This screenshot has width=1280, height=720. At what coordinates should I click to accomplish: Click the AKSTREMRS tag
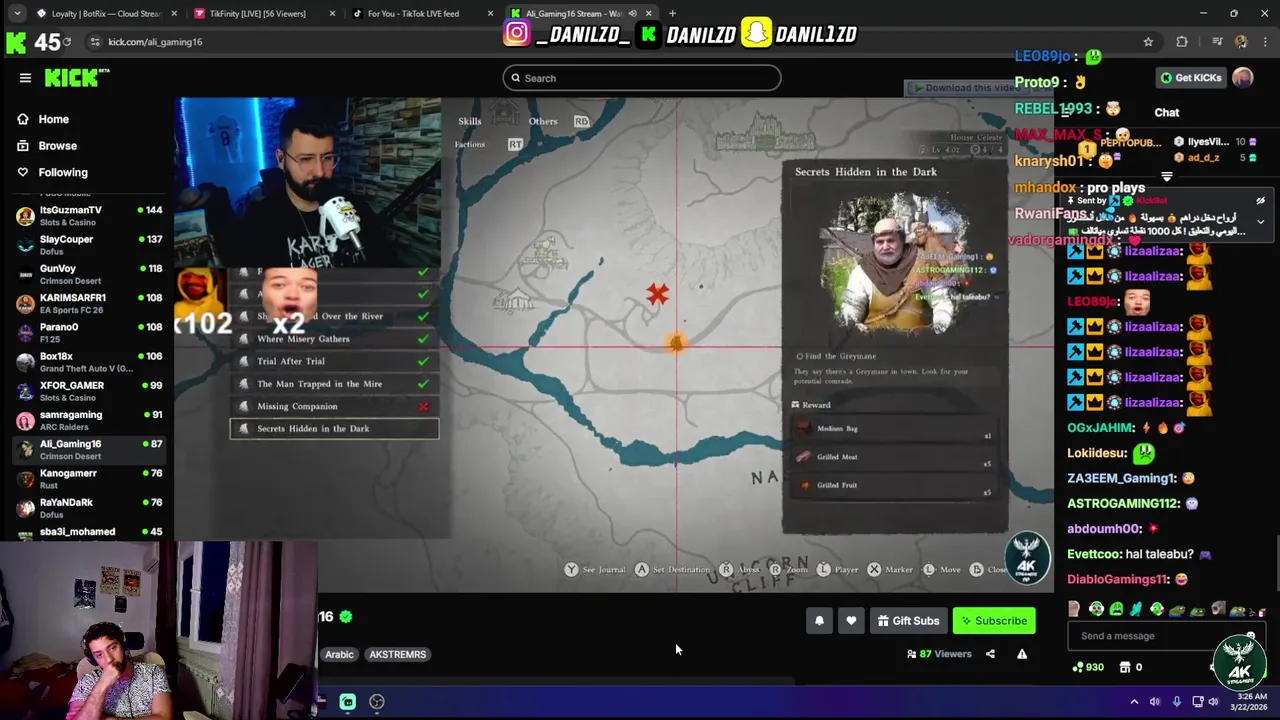point(397,654)
